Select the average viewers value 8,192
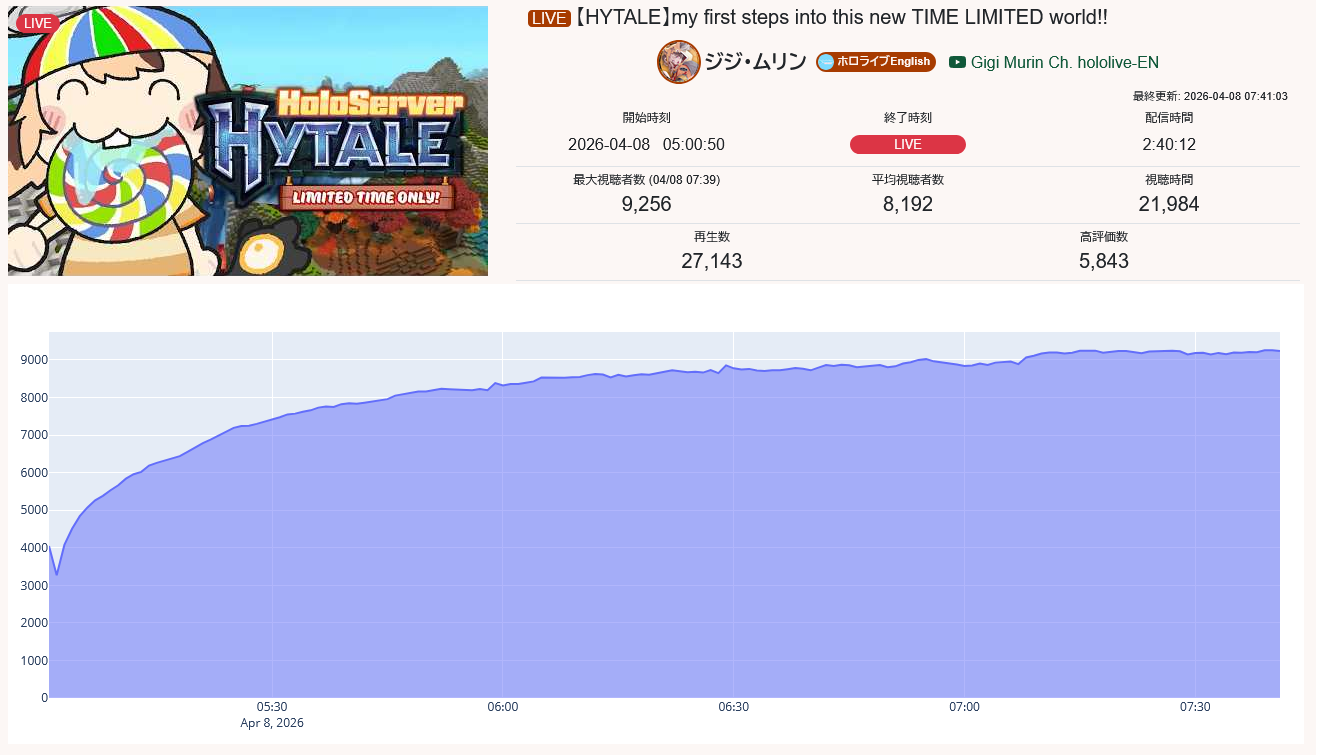Viewport: 1321px width, 755px height. (908, 204)
